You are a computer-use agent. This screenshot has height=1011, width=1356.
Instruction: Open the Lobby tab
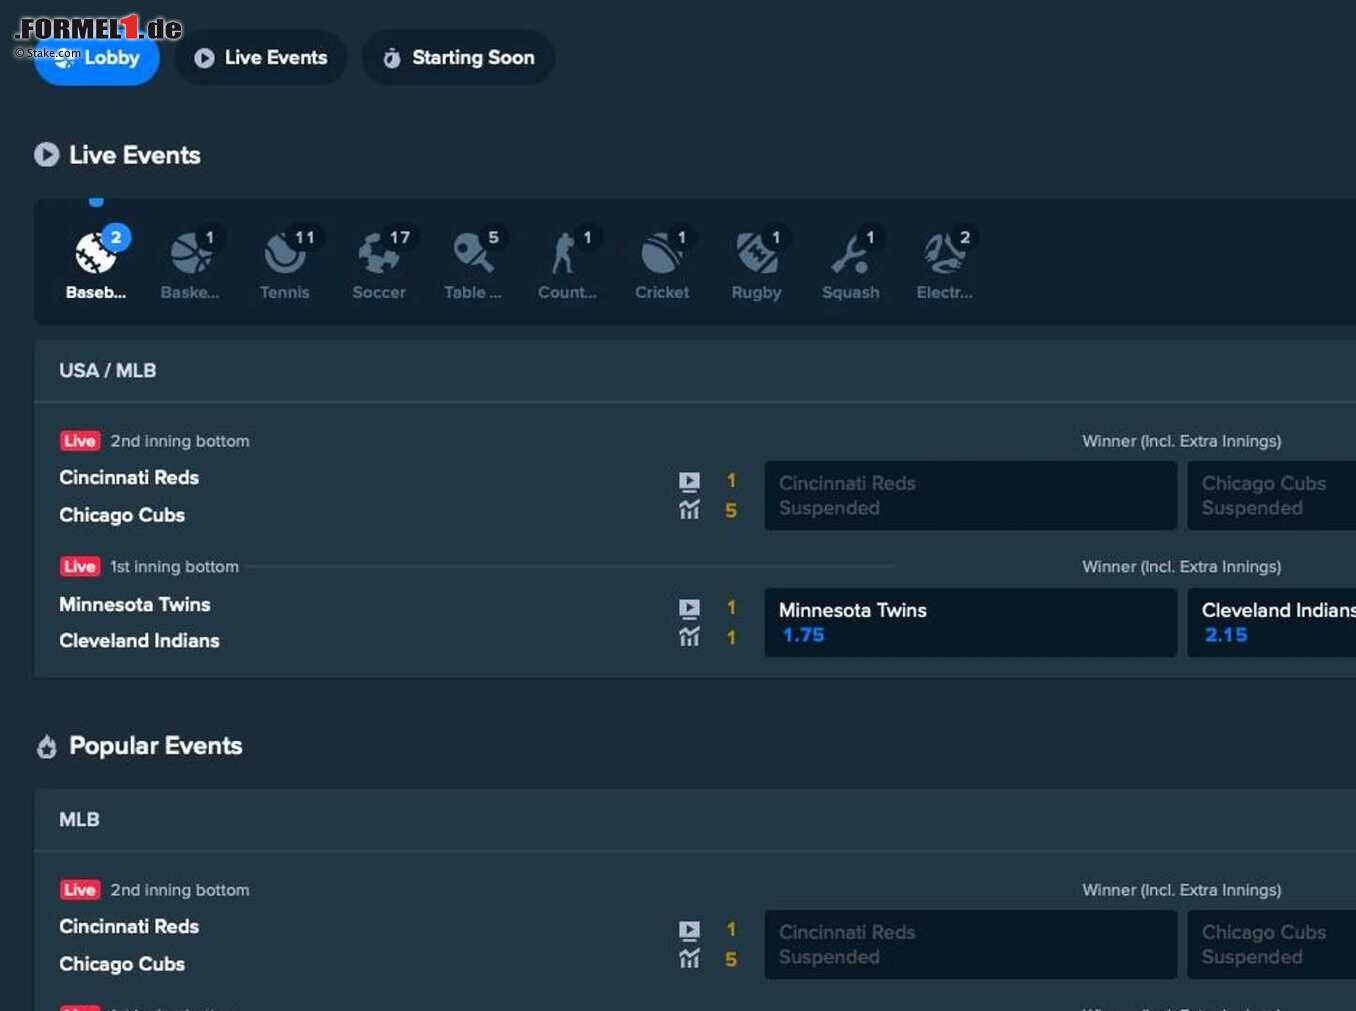[97, 58]
